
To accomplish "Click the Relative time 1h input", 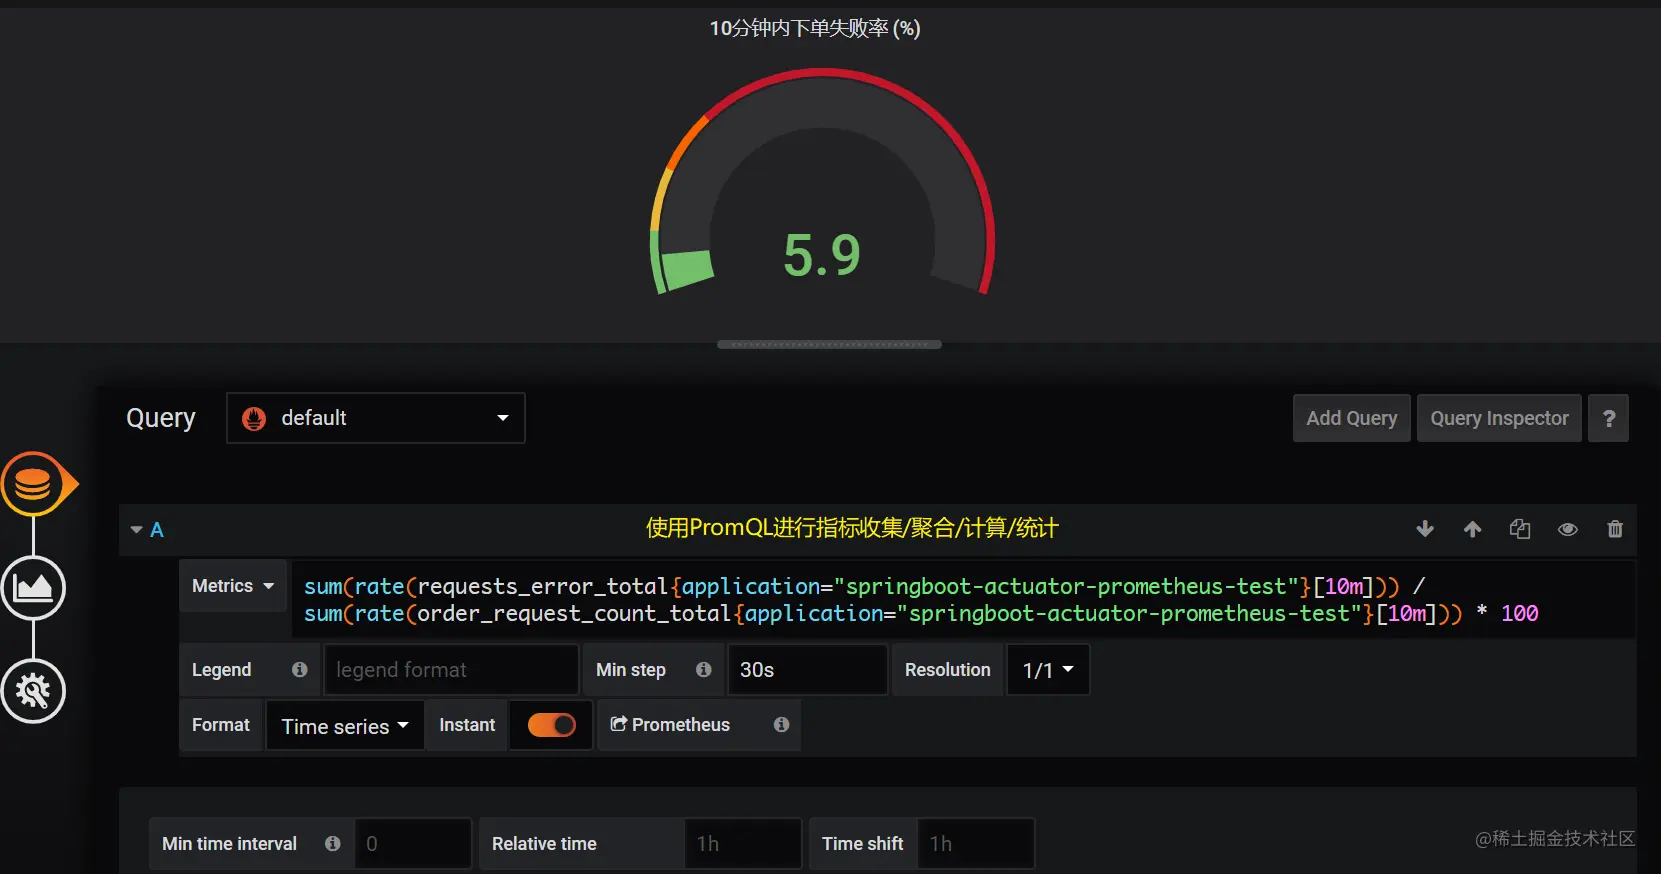I will [x=743, y=844].
